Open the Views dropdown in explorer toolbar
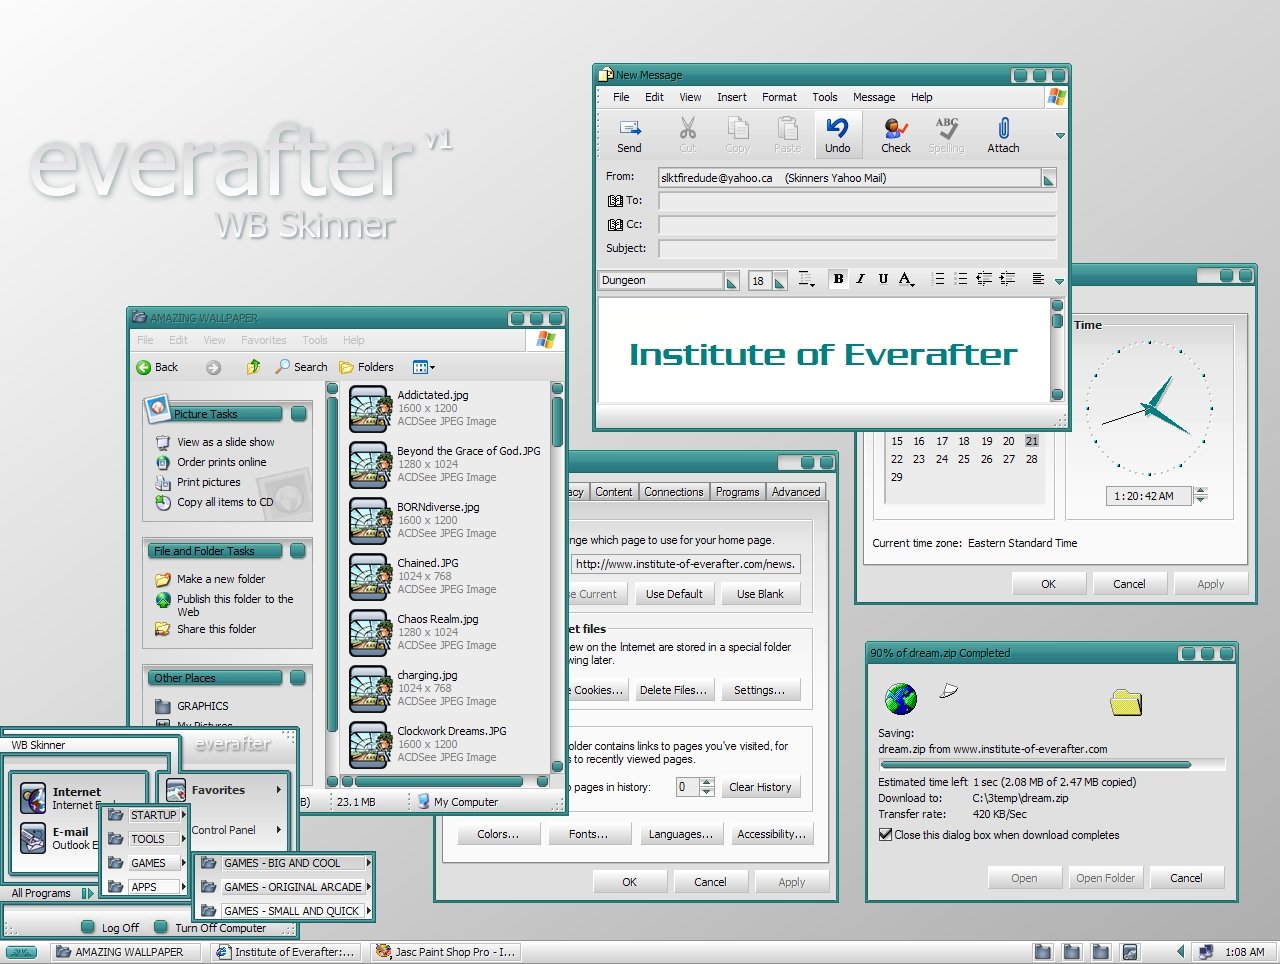 (424, 367)
